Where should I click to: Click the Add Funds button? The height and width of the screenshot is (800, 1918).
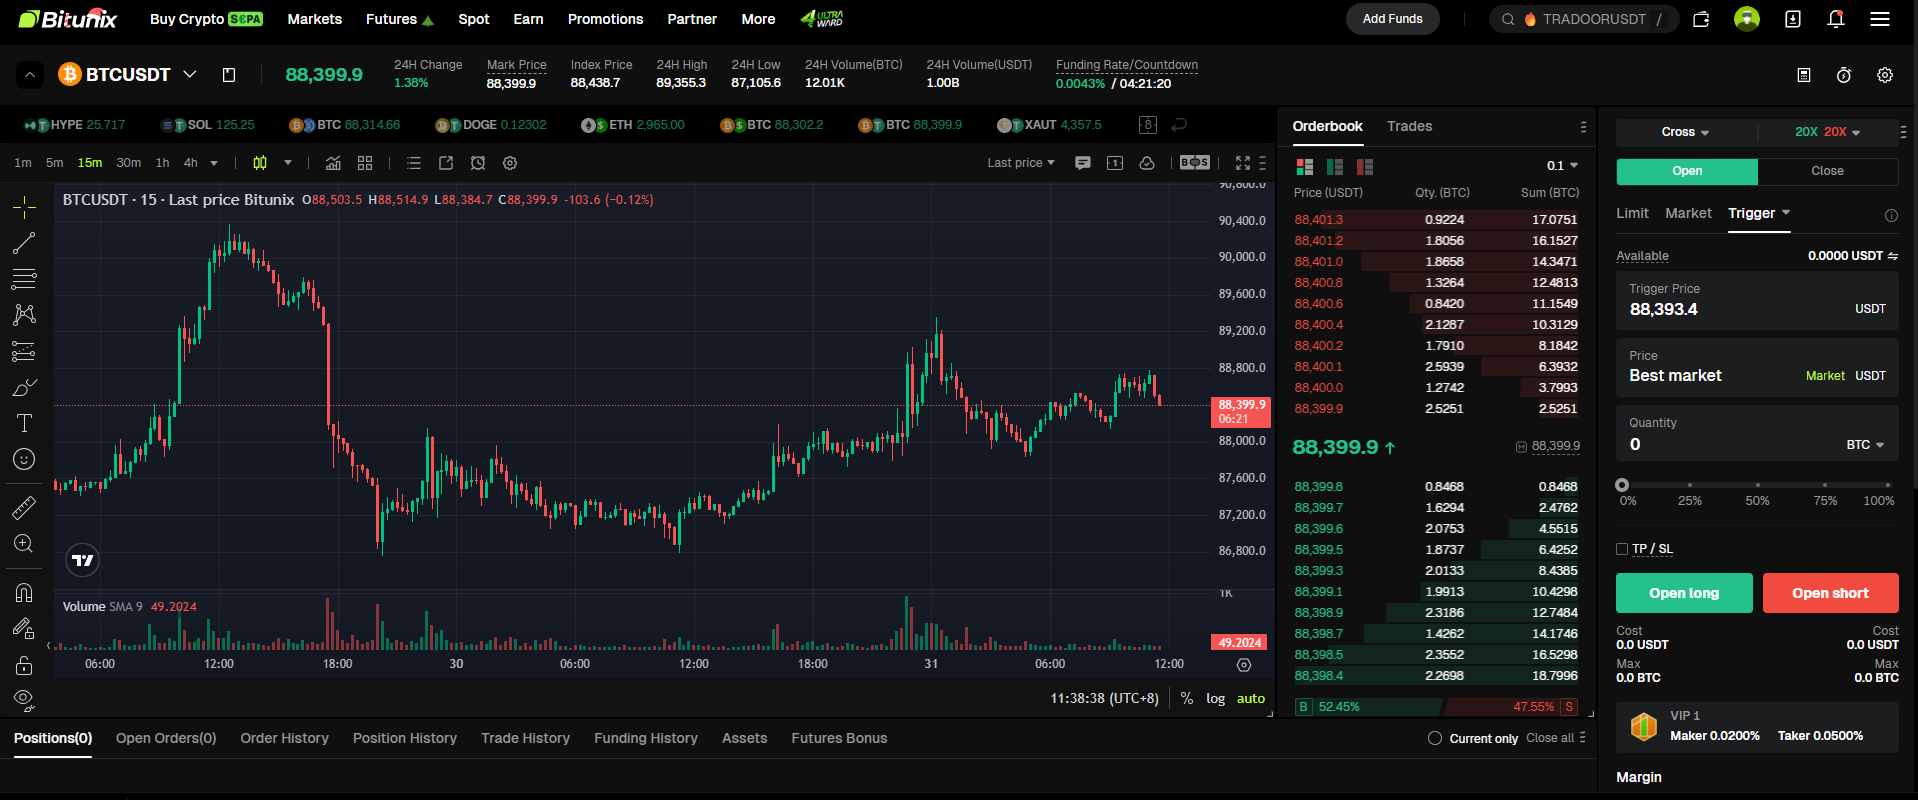[1392, 19]
